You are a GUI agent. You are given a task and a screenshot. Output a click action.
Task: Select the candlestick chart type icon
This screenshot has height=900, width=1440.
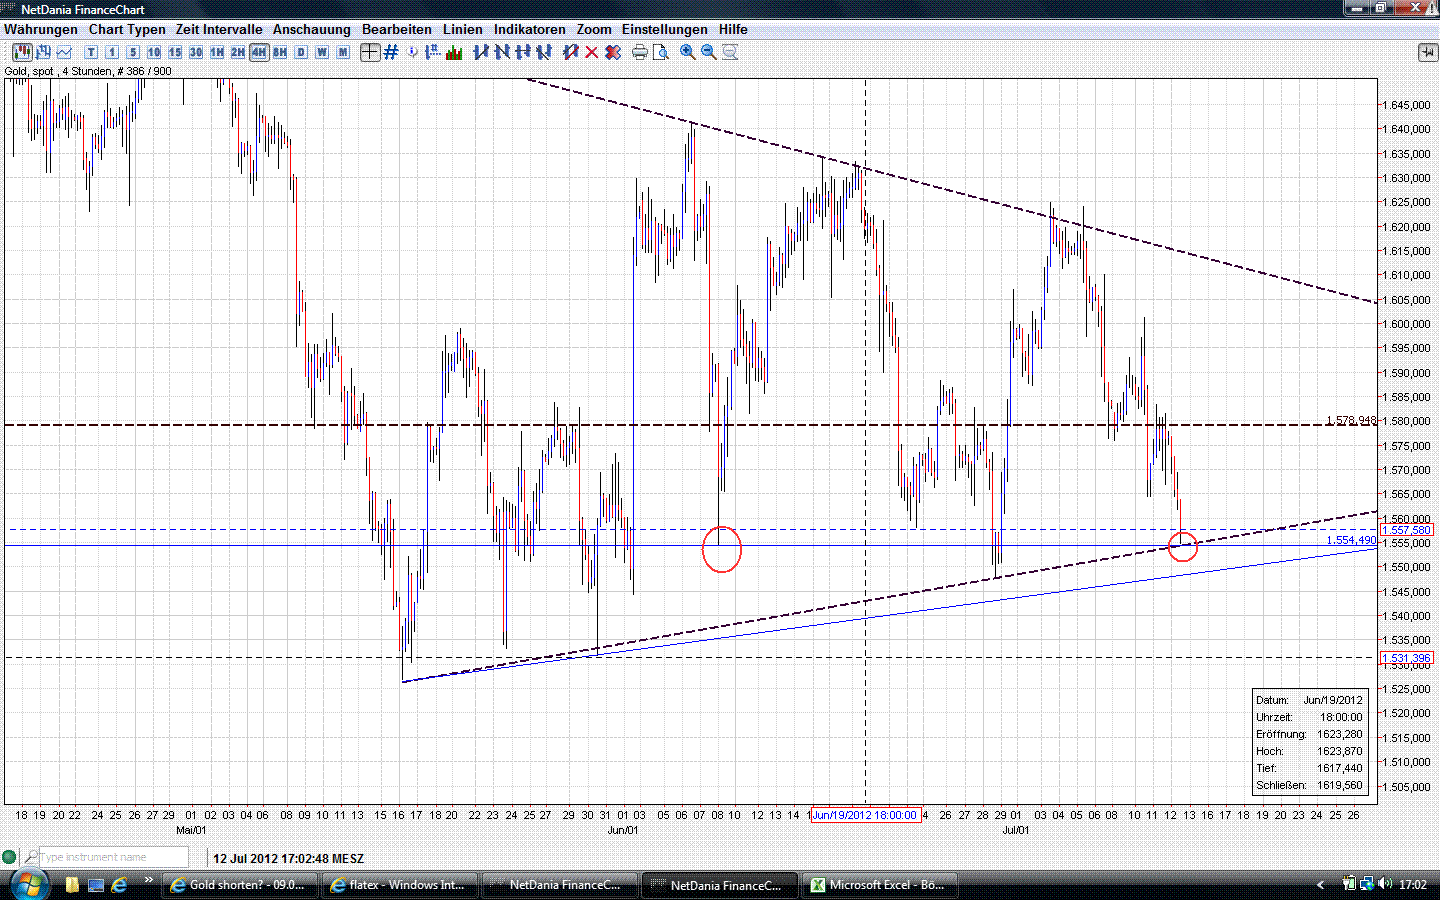click(21, 52)
